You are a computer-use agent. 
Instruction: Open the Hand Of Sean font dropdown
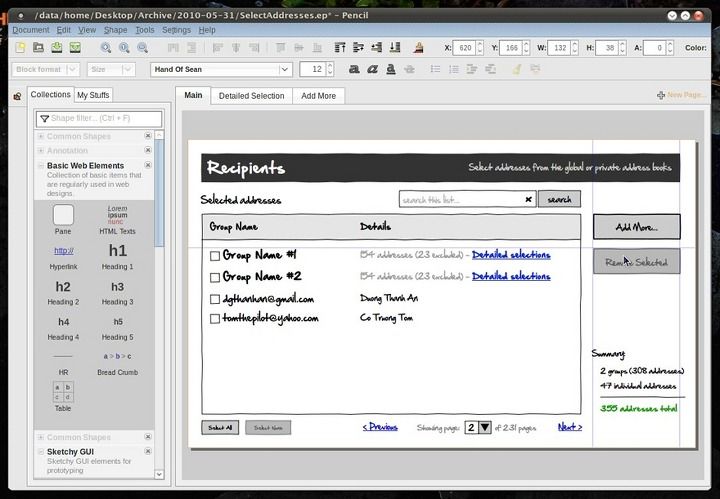pos(221,69)
